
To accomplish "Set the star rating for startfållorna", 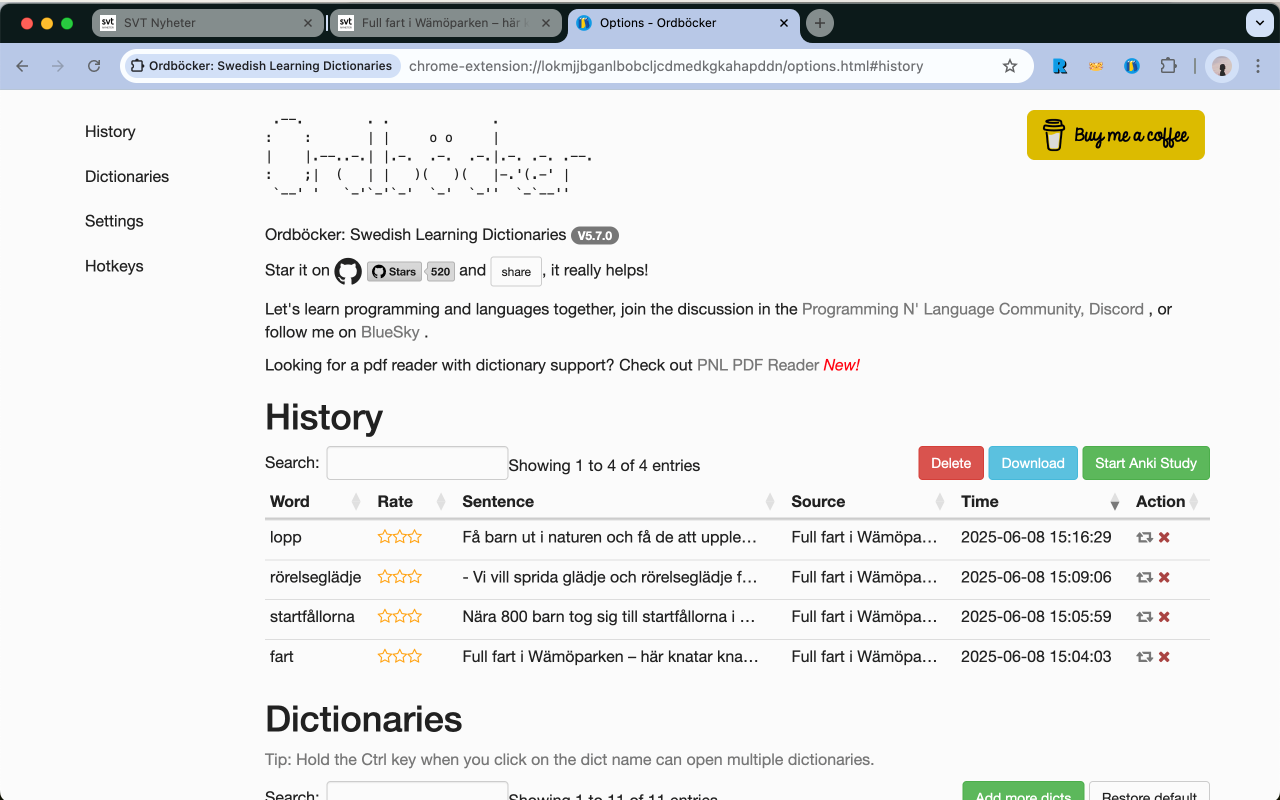I will pos(399,617).
